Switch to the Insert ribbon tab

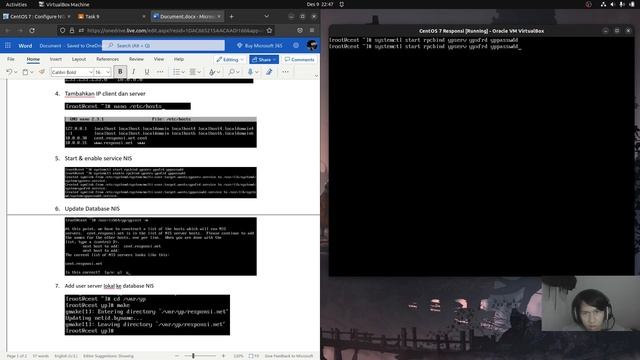point(56,59)
